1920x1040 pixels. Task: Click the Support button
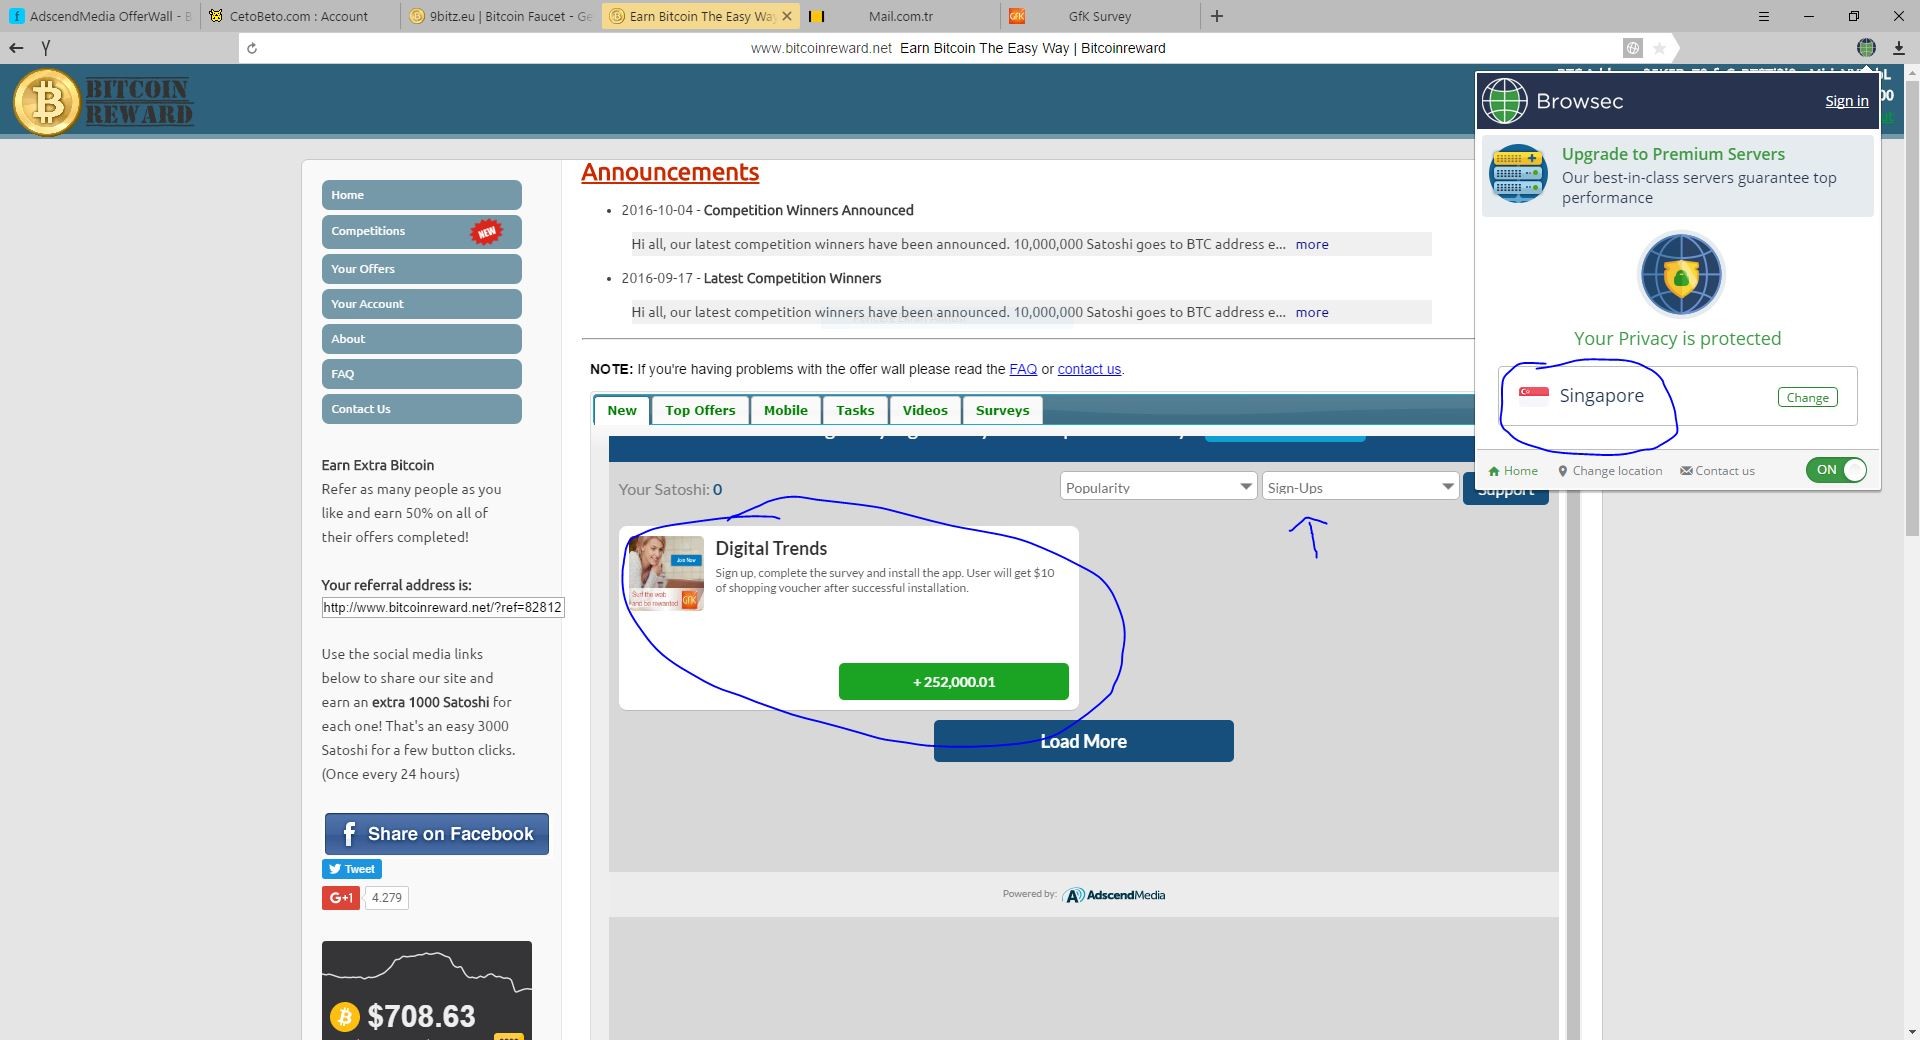pos(1505,489)
